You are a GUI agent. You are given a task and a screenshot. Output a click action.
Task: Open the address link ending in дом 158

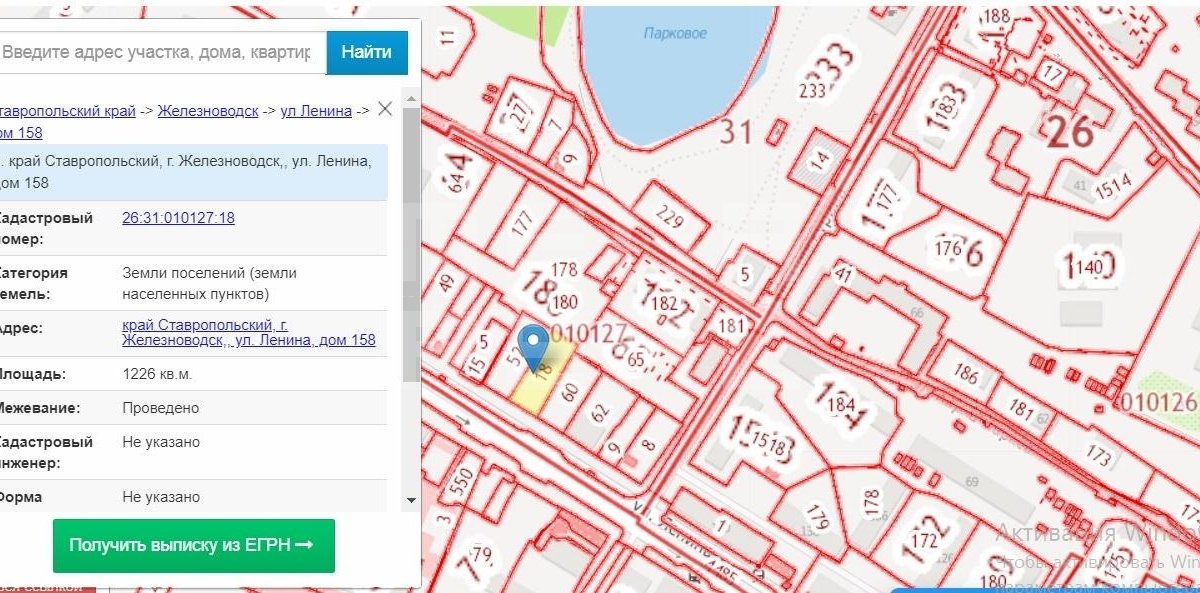(248, 332)
